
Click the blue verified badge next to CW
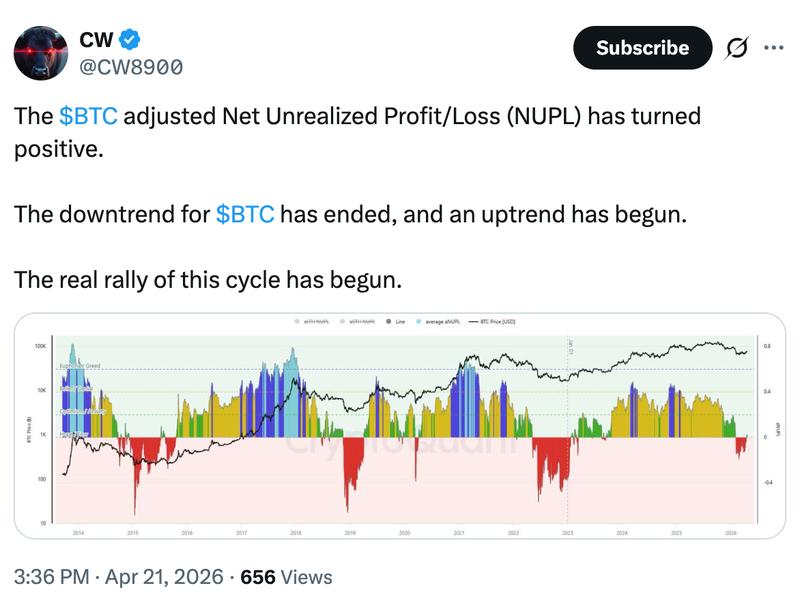click(129, 39)
